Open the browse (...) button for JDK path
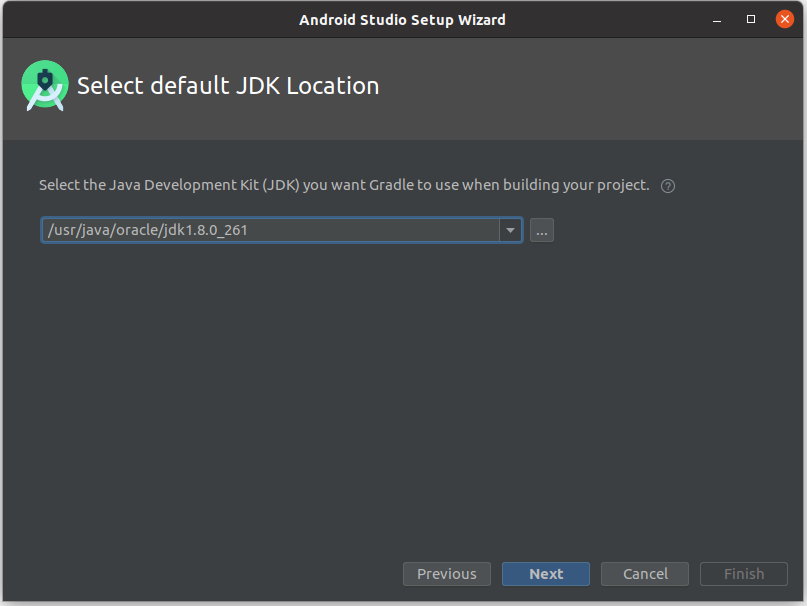This screenshot has width=807, height=606. [x=541, y=230]
